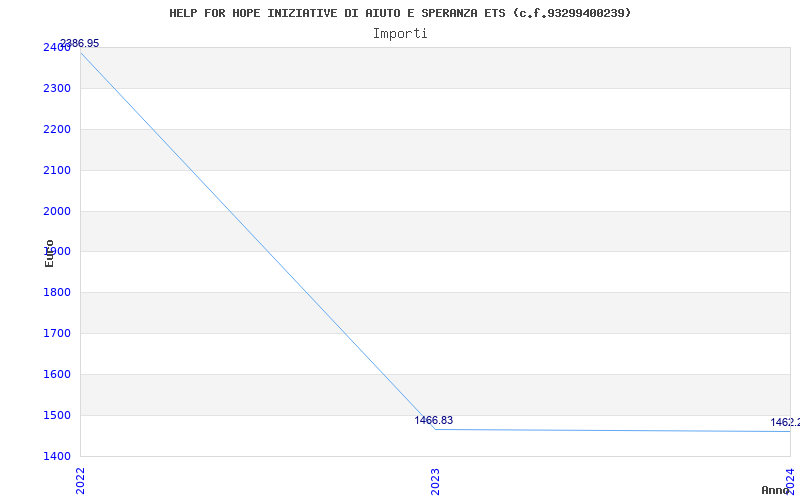The image size is (800, 500).
Task: Select the 1466.83 data point label
Action: click(x=433, y=420)
